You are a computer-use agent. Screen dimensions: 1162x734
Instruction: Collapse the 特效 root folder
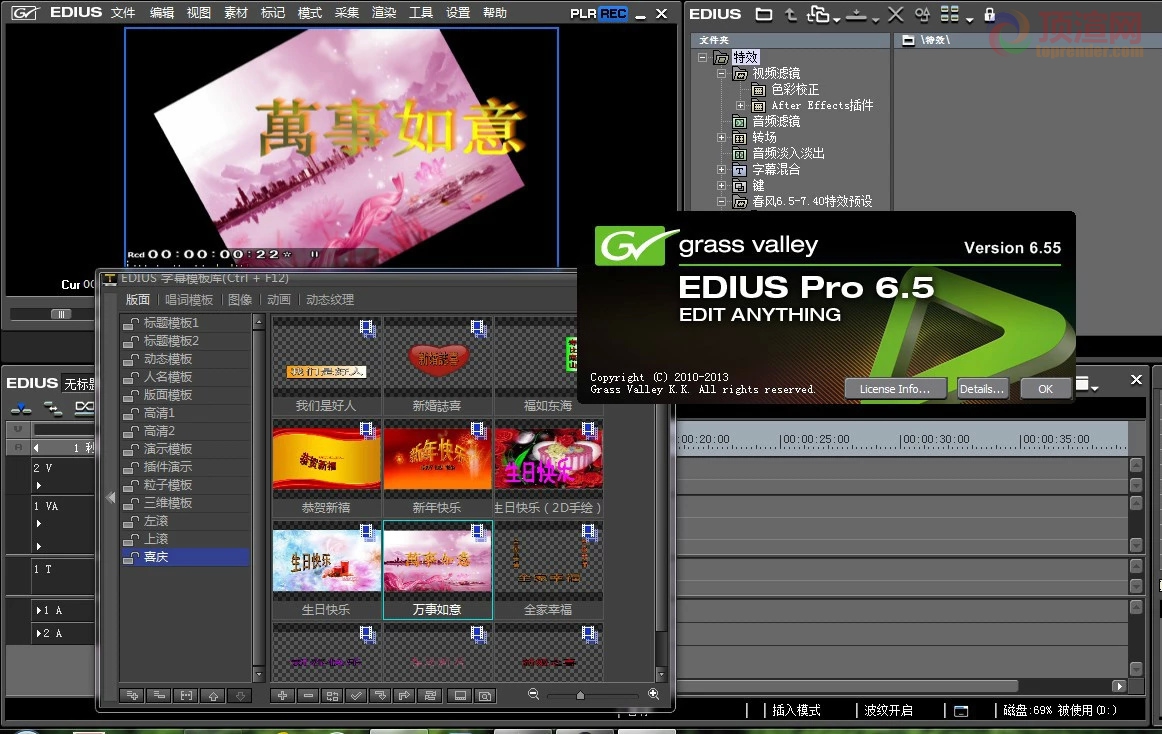point(703,57)
